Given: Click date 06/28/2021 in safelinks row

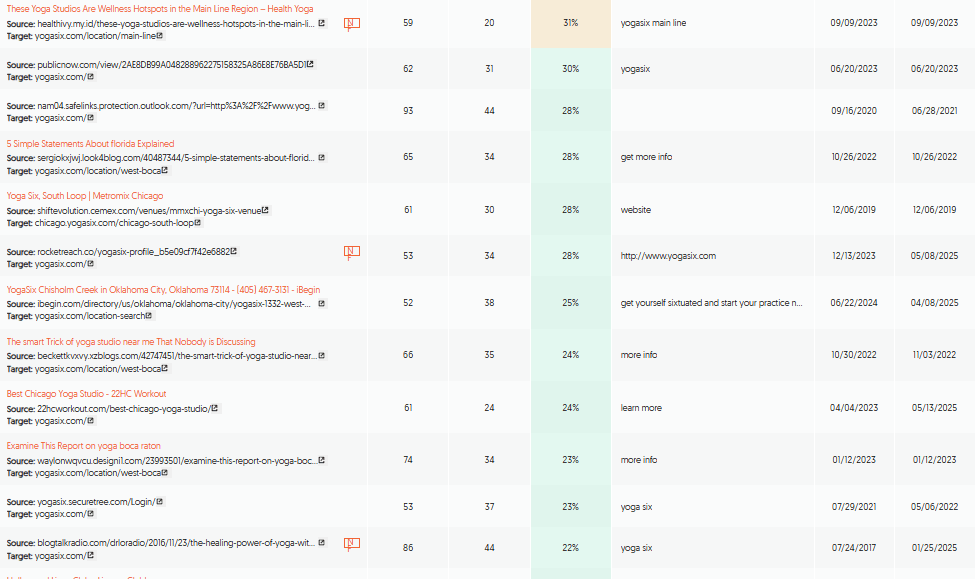Looking at the screenshot, I should (934, 111).
